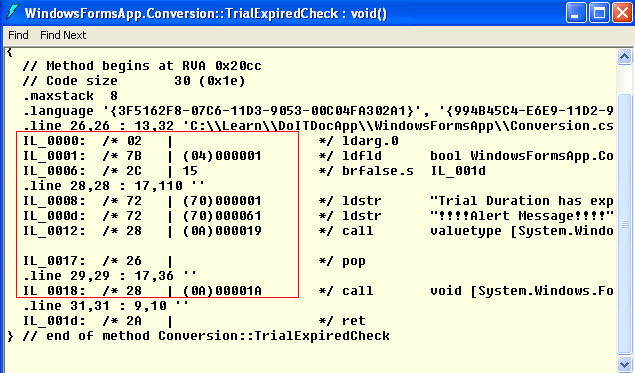Click 'end of method Conversion::TrialExpiredCheck' comment
Screen dimensions: 635x373
[206, 336]
